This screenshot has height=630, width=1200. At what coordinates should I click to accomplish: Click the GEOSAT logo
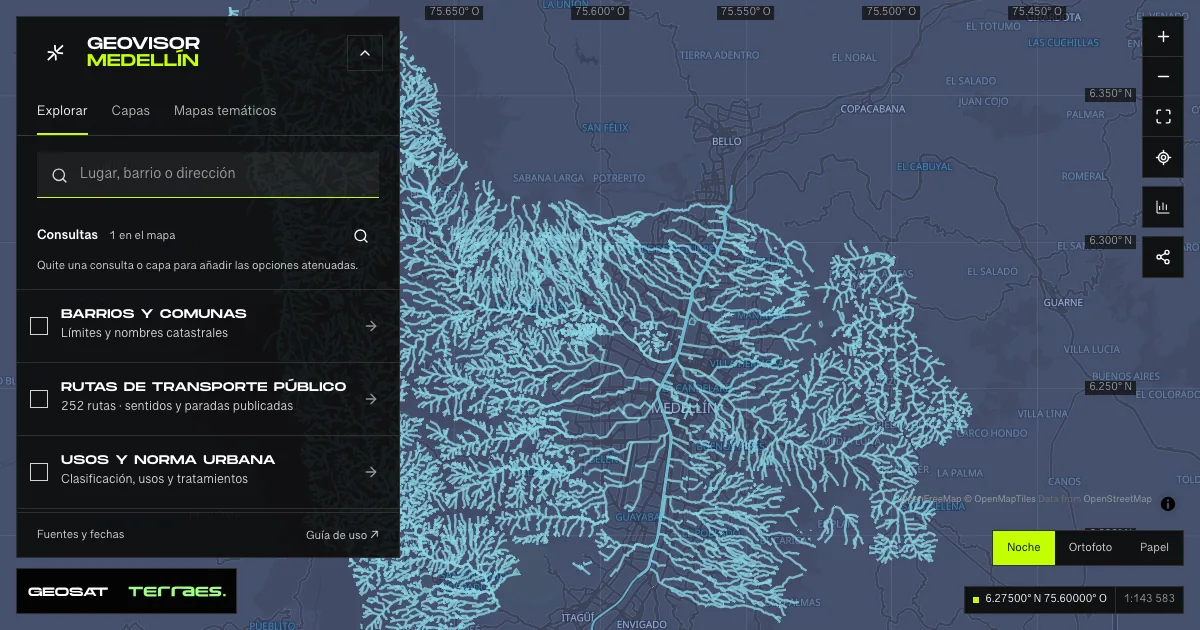click(x=68, y=592)
